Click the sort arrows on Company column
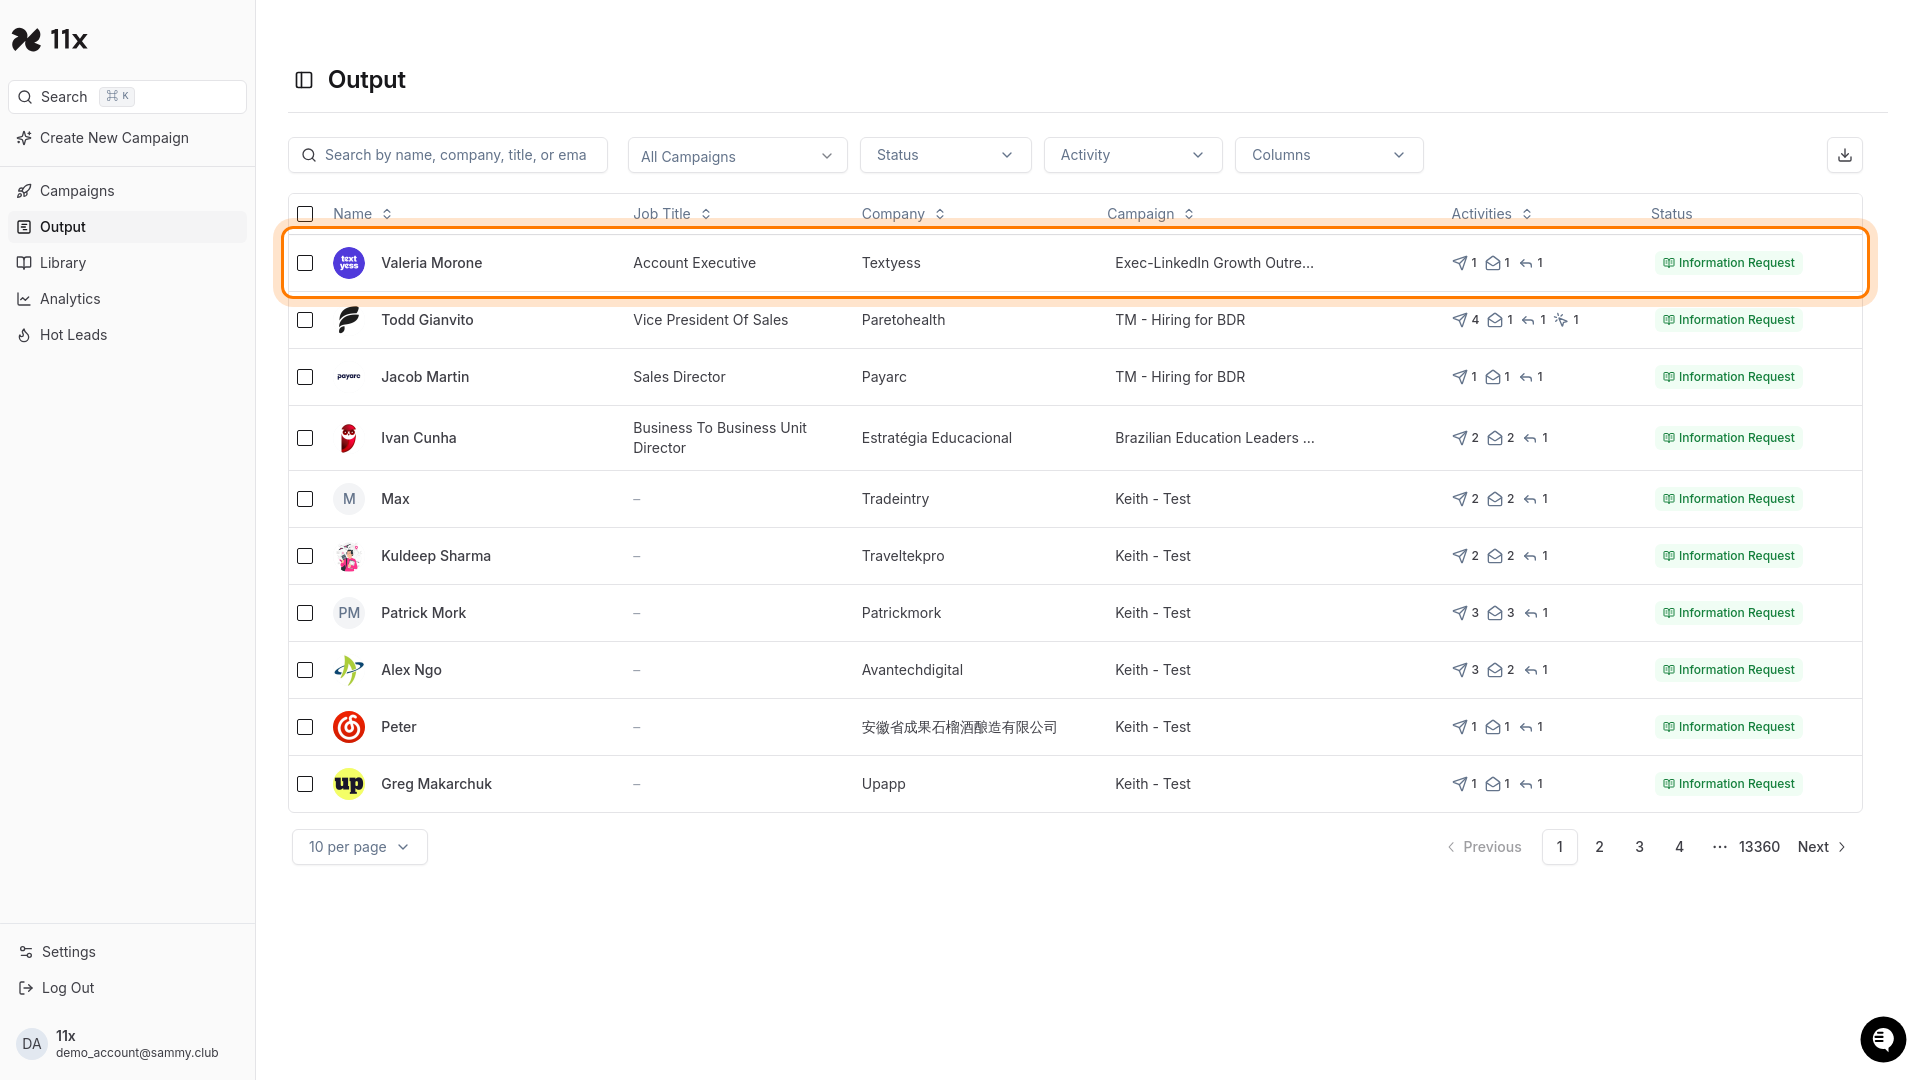This screenshot has width=1920, height=1080. click(x=940, y=214)
